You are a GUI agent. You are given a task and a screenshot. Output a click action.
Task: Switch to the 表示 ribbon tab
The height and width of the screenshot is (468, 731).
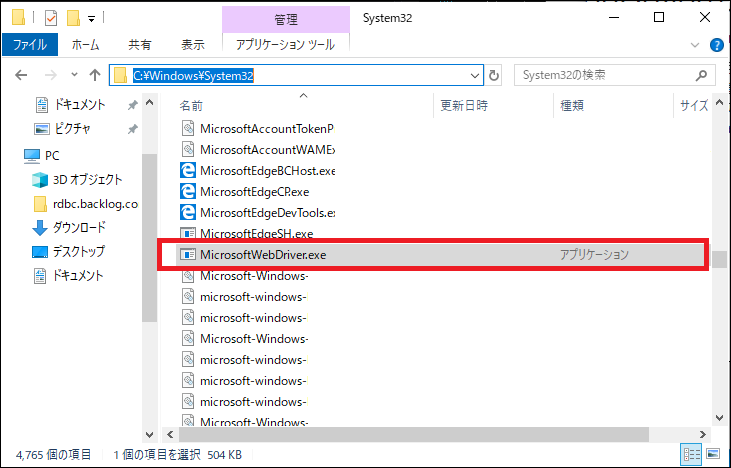click(193, 45)
